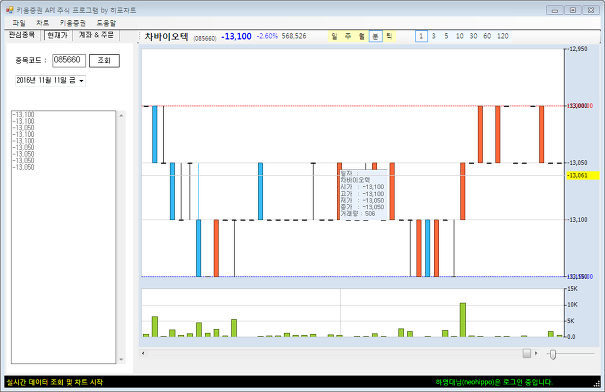Click the 조회 lookup button
The width and height of the screenshot is (605, 392).
(x=104, y=60)
